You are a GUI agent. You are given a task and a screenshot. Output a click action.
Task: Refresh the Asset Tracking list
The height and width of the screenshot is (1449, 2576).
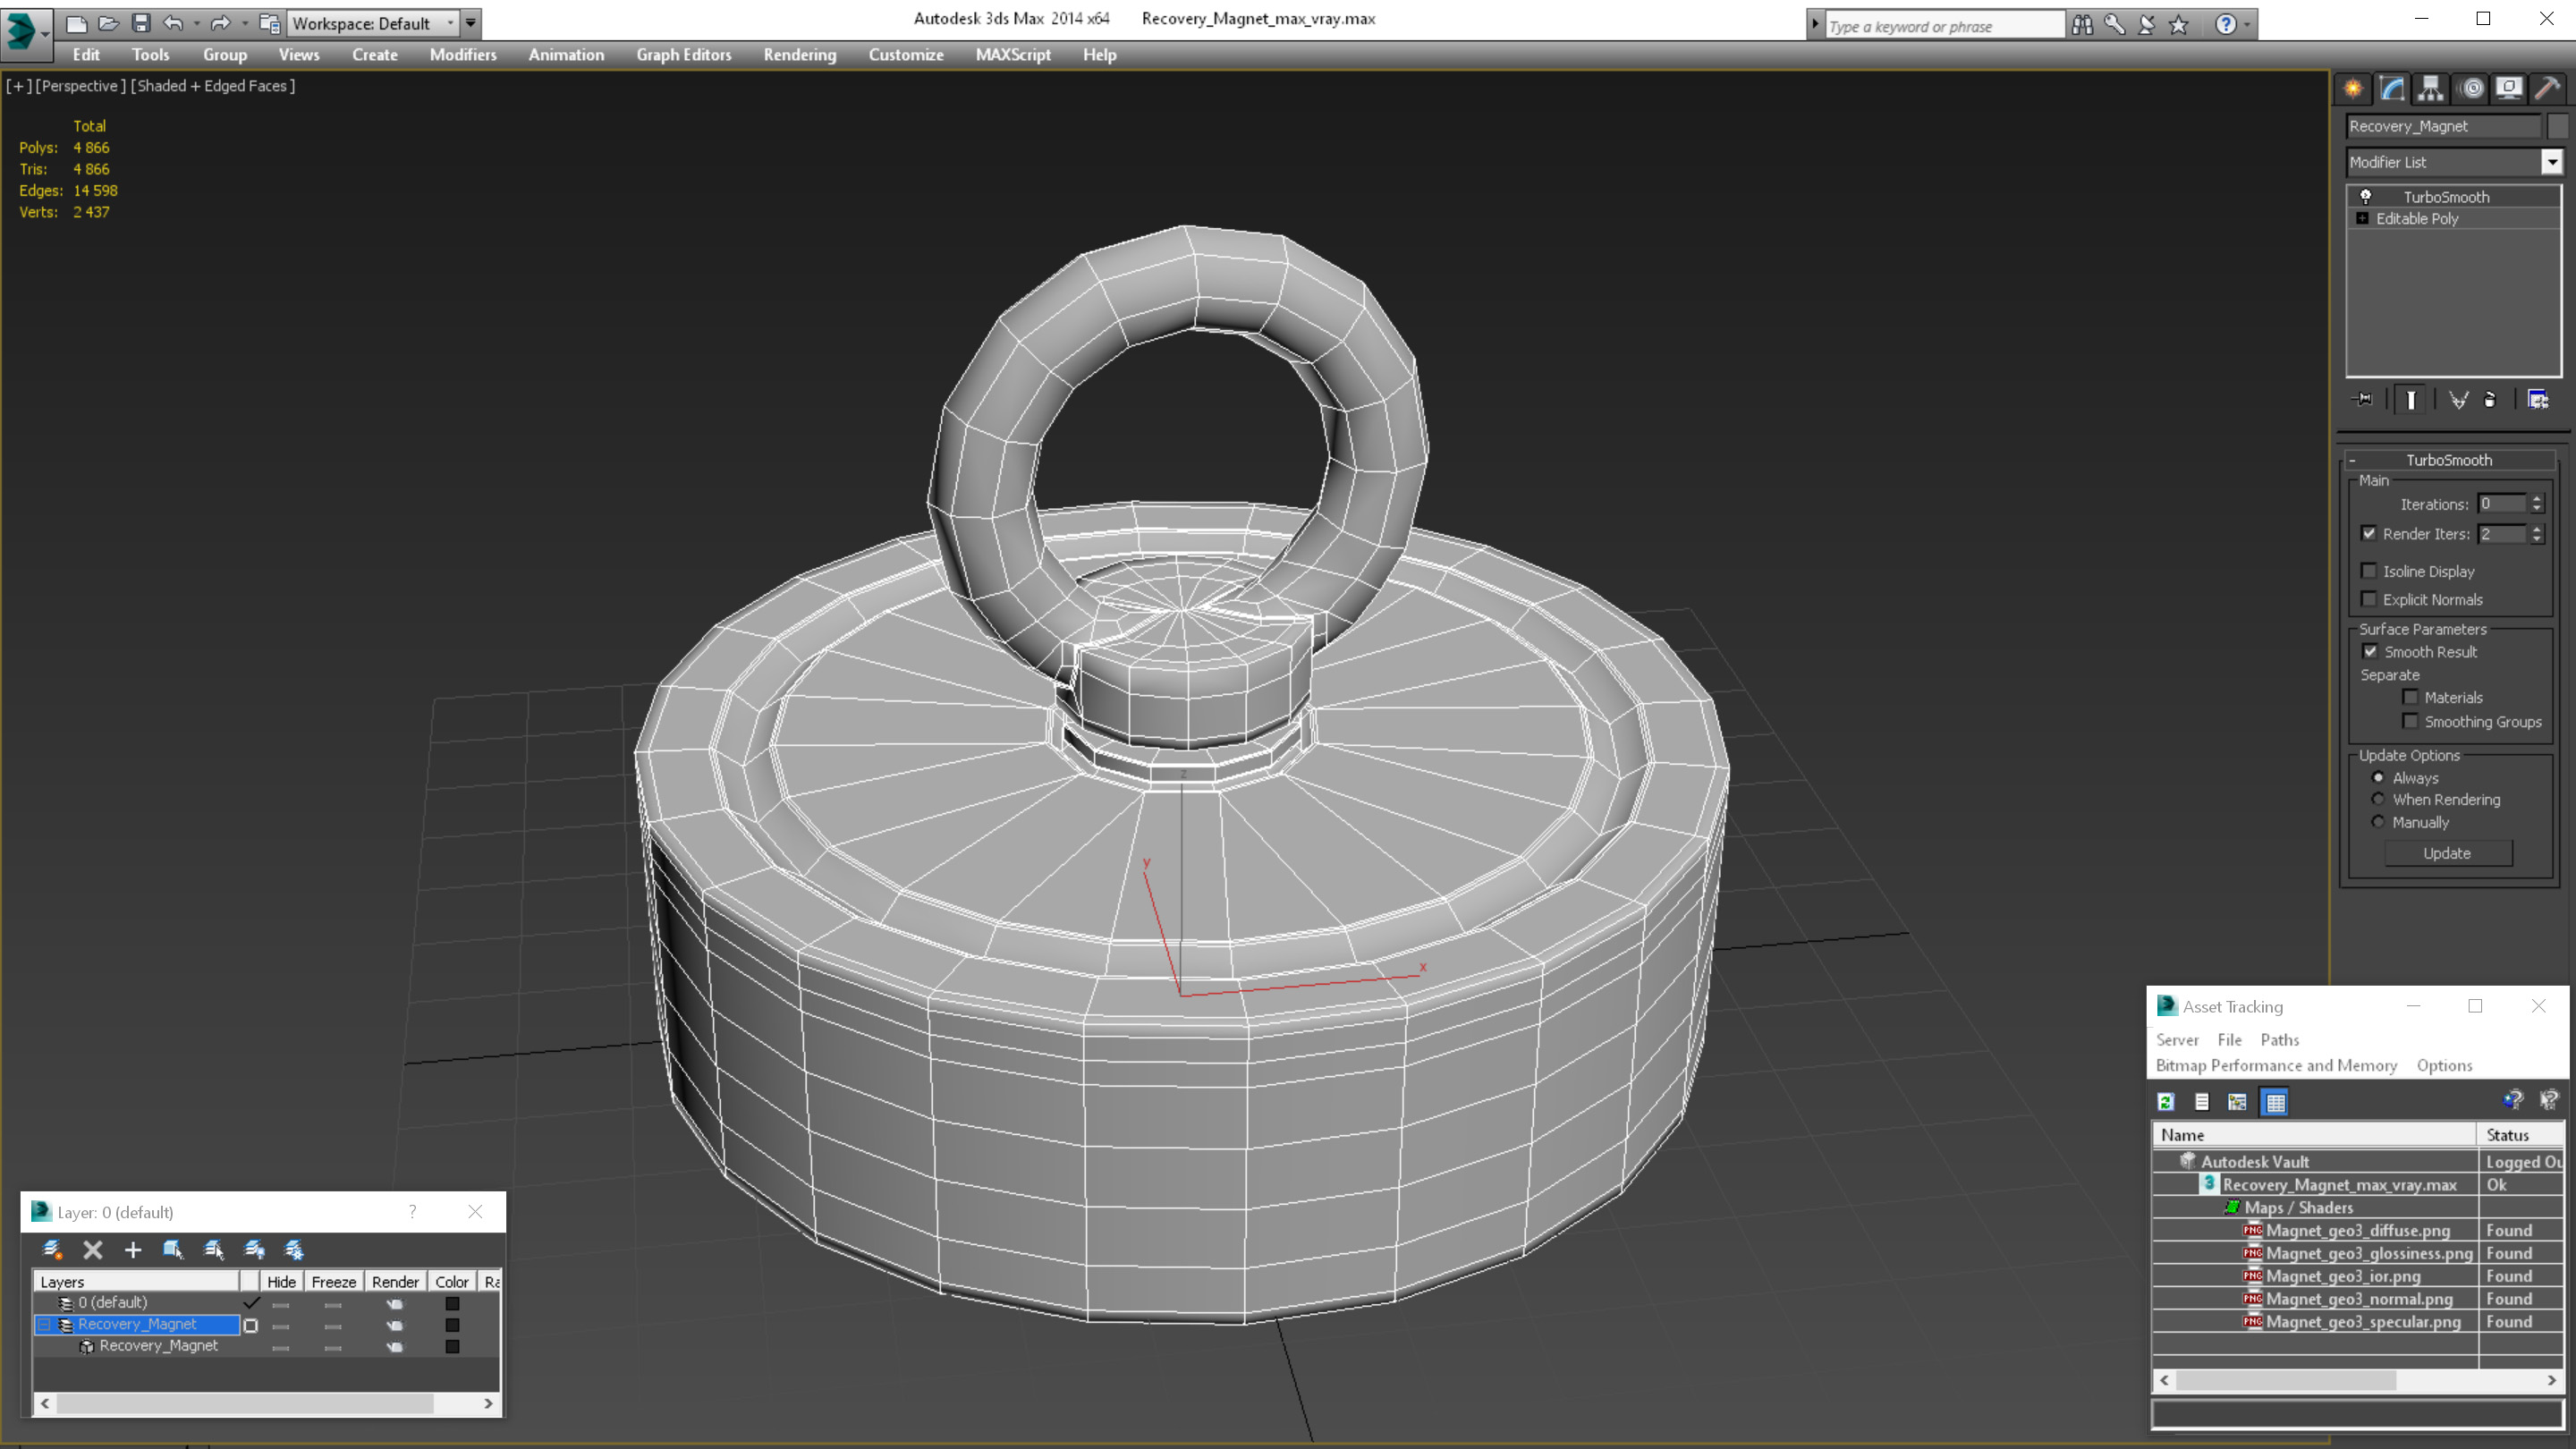2166,1102
